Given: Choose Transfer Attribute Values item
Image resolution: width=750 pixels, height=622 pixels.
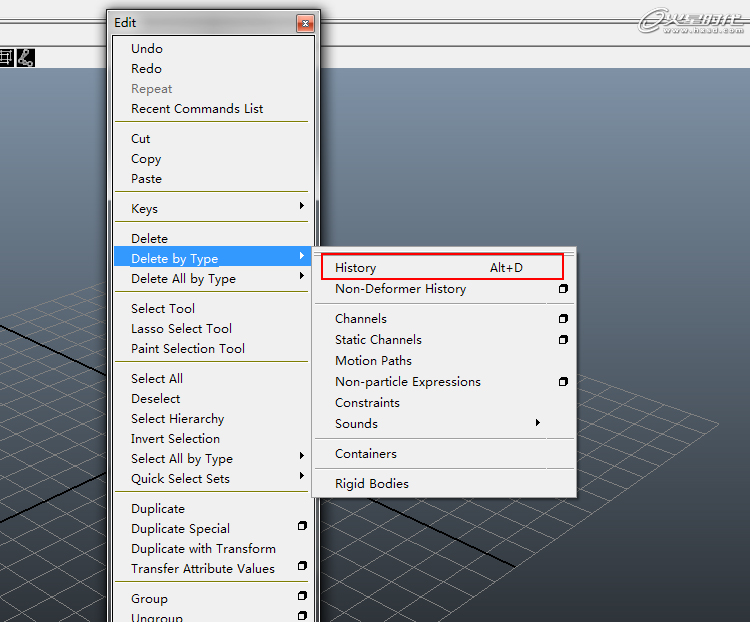Looking at the screenshot, I should click(203, 569).
